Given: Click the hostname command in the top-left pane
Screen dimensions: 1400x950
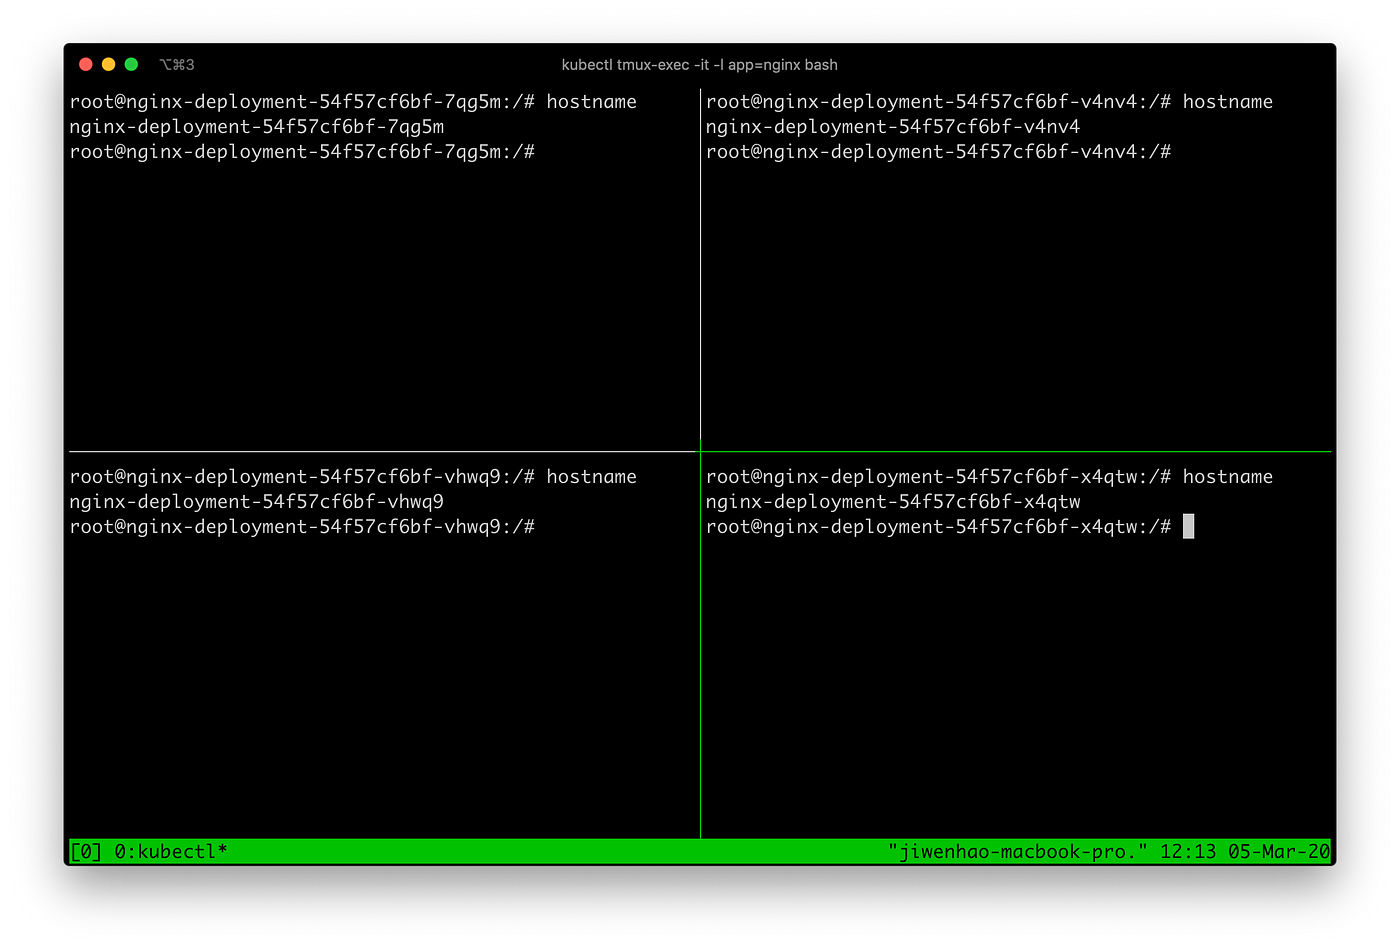Looking at the screenshot, I should pyautogui.click(x=591, y=101).
